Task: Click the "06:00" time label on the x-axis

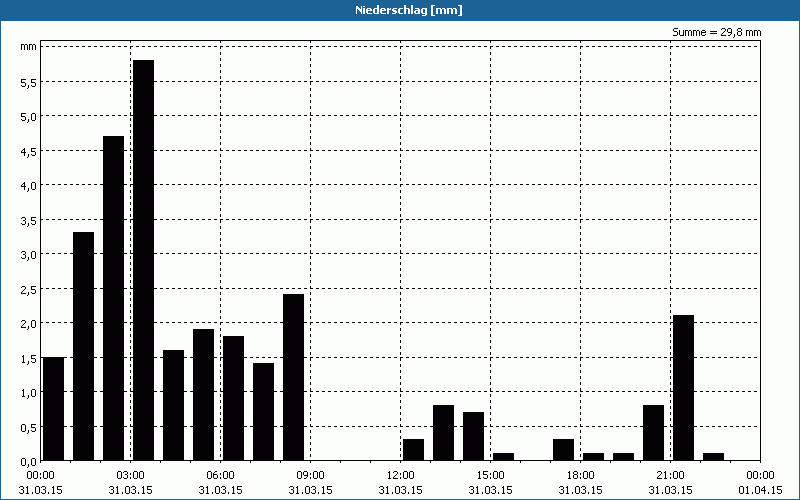Action: [220, 476]
